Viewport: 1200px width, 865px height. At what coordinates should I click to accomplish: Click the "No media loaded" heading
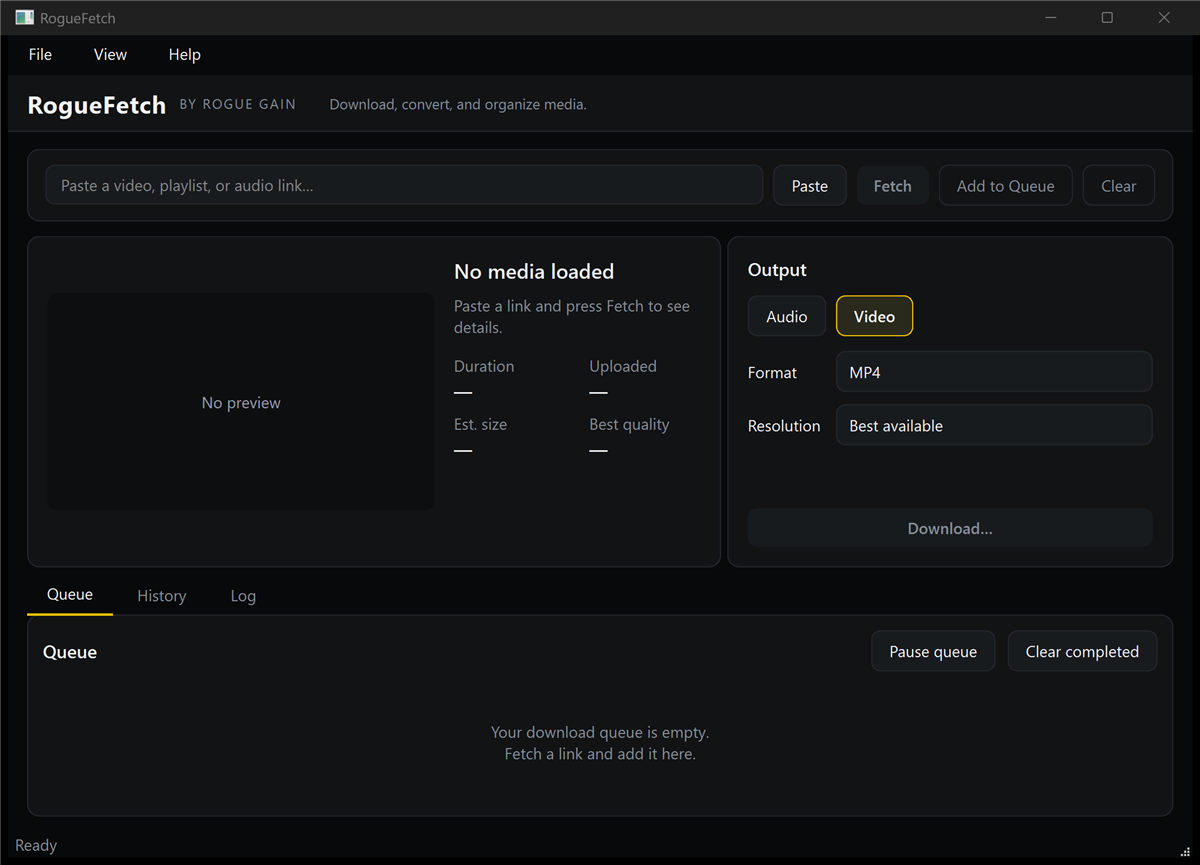[534, 271]
